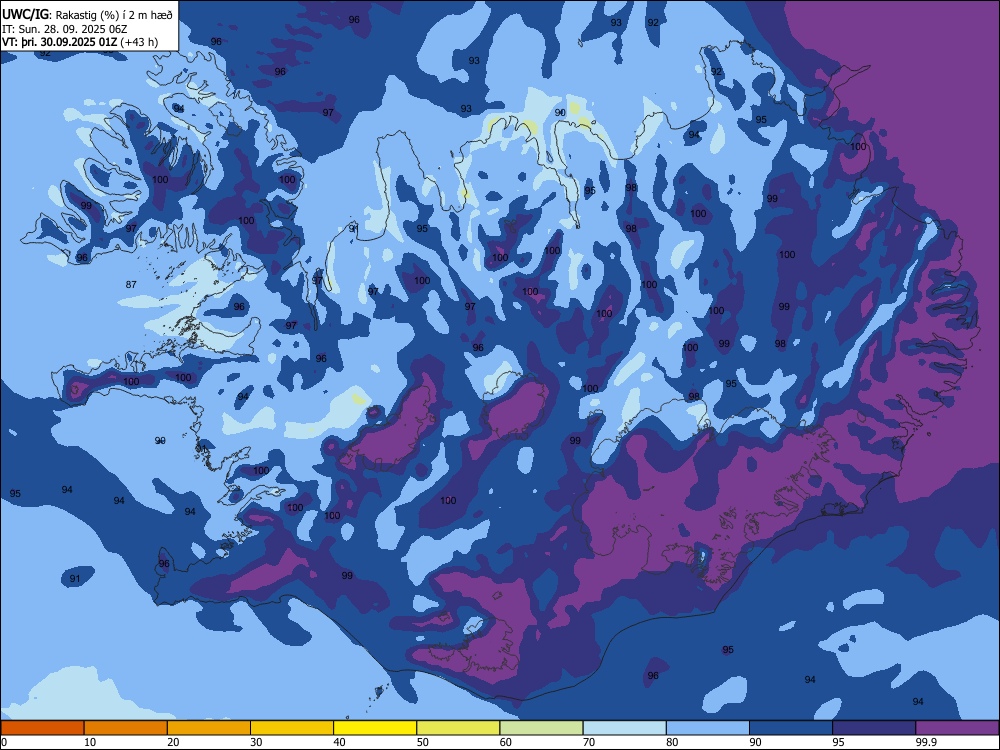
Task: Click the pale blue 70–80 legend swatch
Action: click(624, 728)
